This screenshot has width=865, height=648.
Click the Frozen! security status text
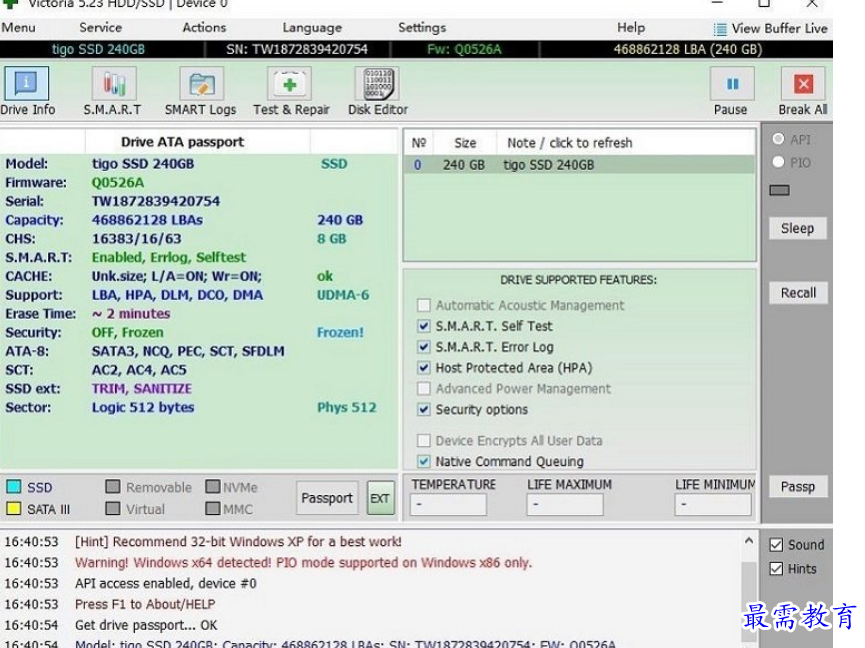tap(340, 333)
